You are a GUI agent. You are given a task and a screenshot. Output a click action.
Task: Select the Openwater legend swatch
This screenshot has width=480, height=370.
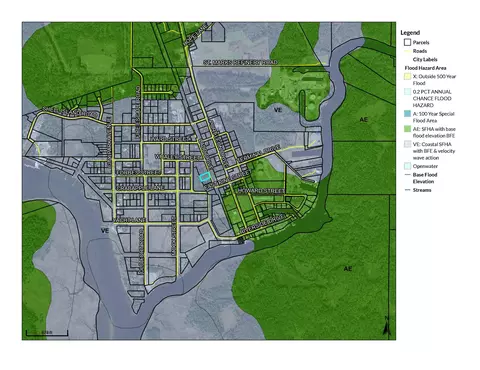[407, 166]
